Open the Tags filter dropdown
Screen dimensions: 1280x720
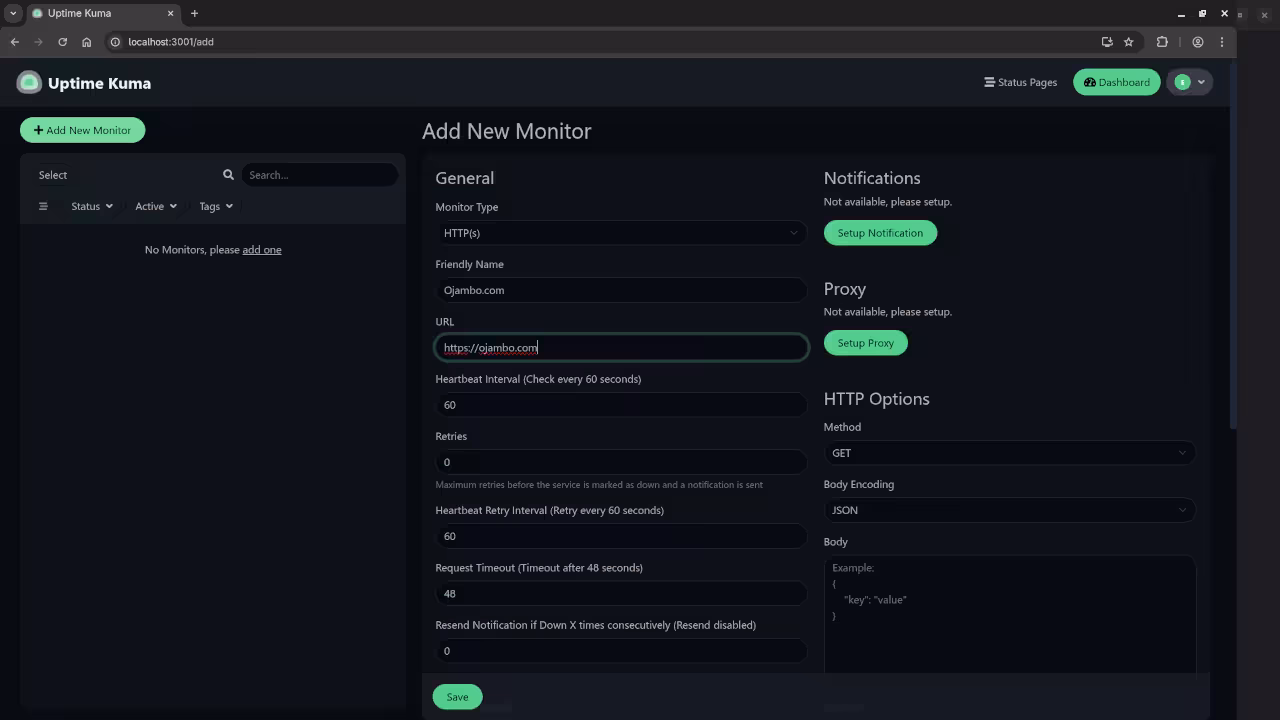(216, 206)
